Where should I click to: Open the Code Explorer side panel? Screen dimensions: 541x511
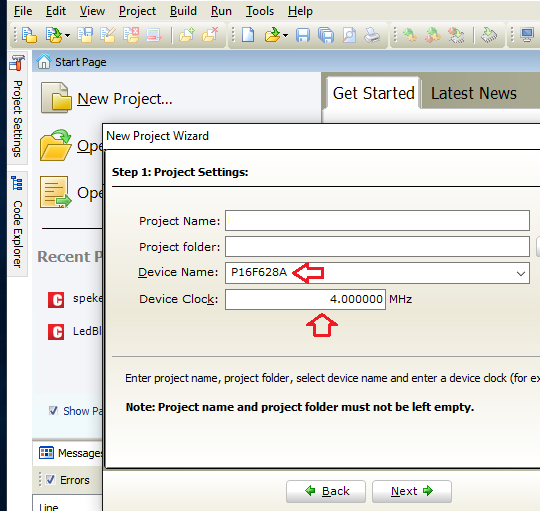click(17, 223)
